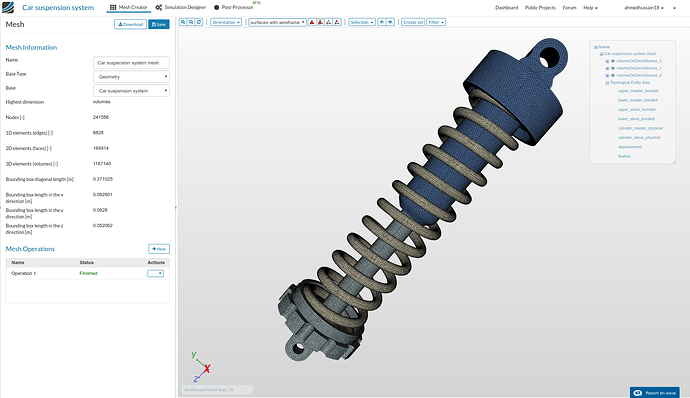
Task: Click the show all eye icon in toolbar
Action: coord(390,22)
